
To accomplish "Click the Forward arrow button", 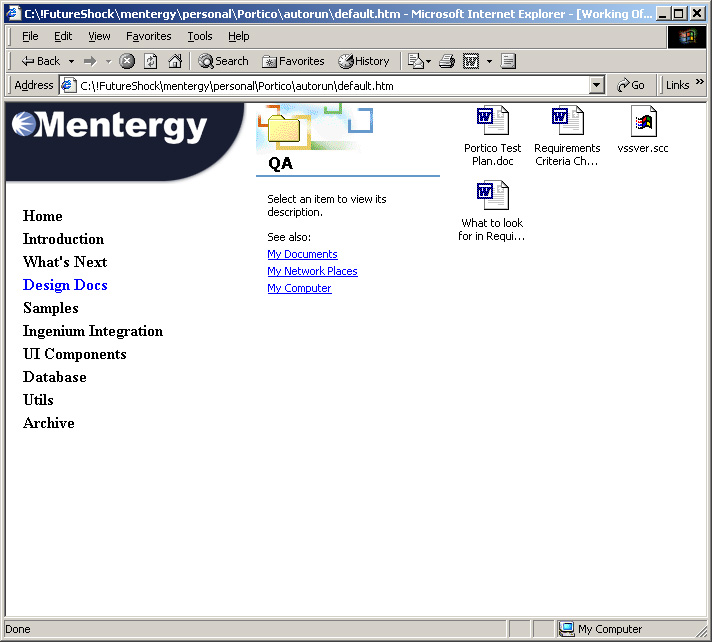I will [x=90, y=61].
